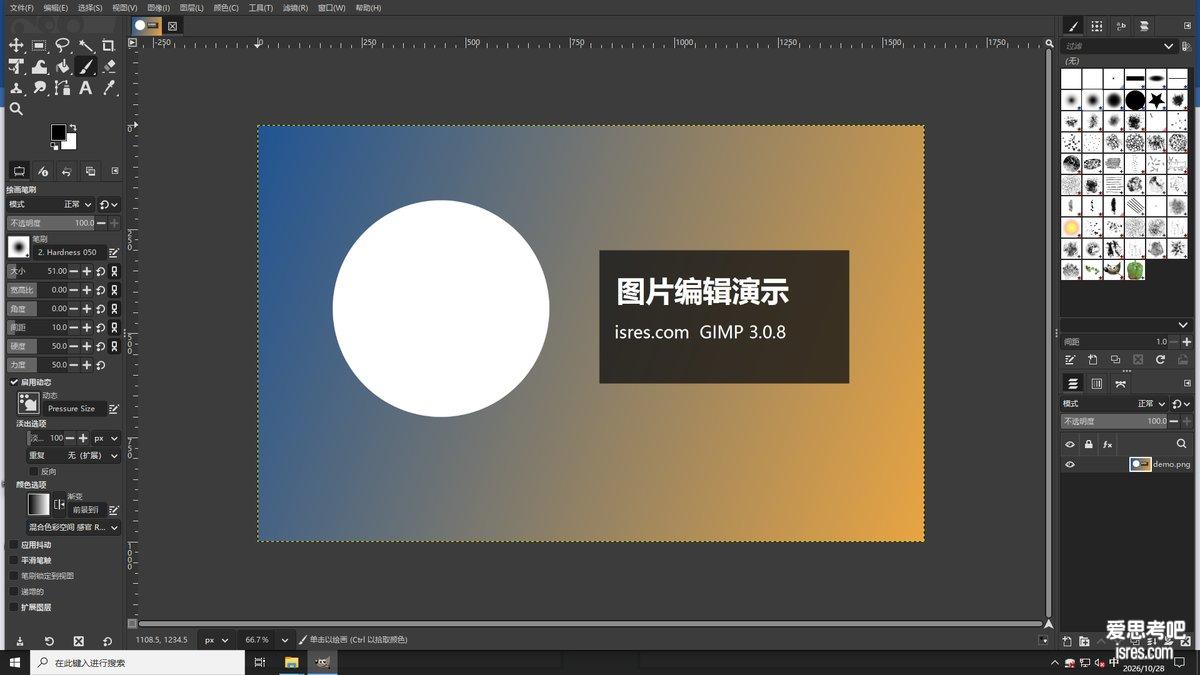Select the Fuzzy Select magic wand tool
The height and width of the screenshot is (675, 1200).
(x=86, y=45)
